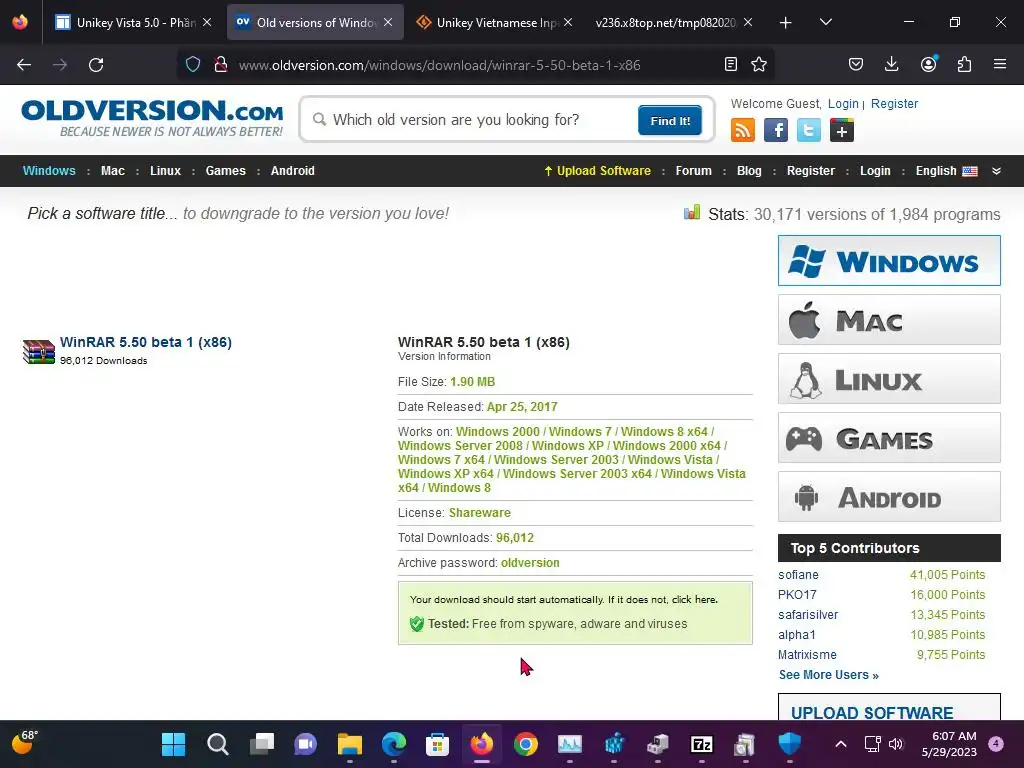Bookmark this page with star icon
The height and width of the screenshot is (768, 1024).
coord(759,64)
